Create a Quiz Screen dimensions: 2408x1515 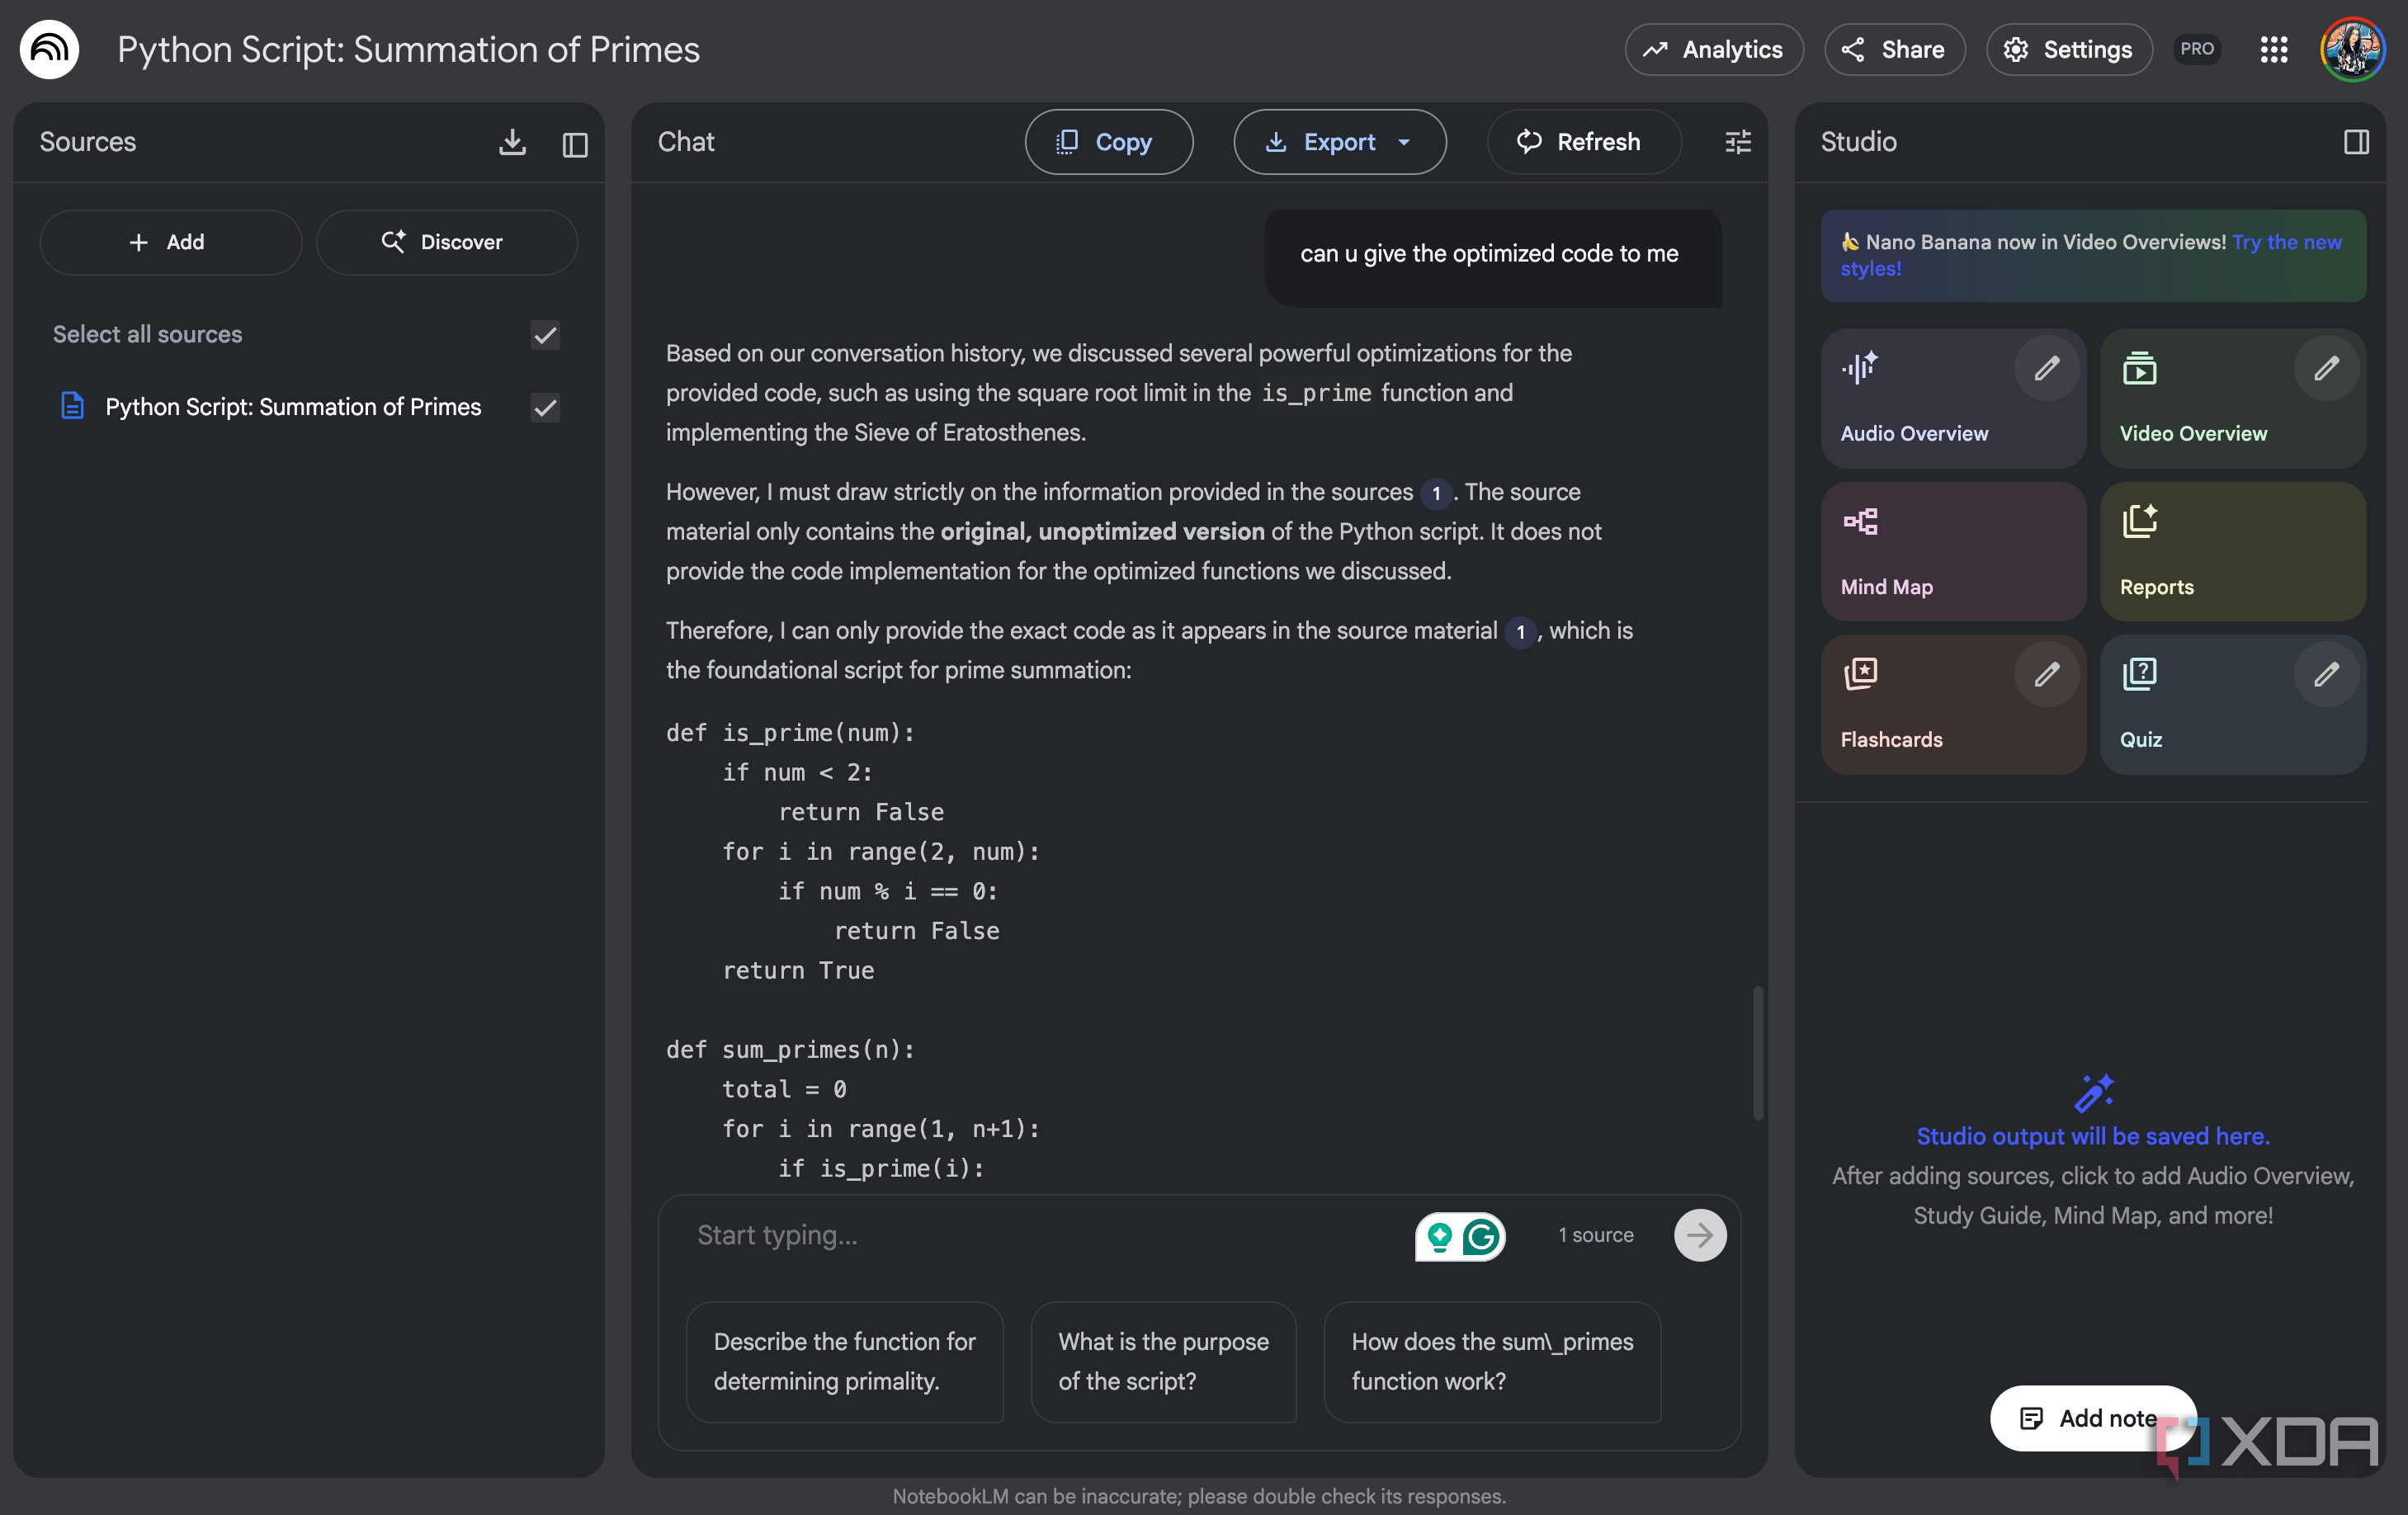[2232, 704]
